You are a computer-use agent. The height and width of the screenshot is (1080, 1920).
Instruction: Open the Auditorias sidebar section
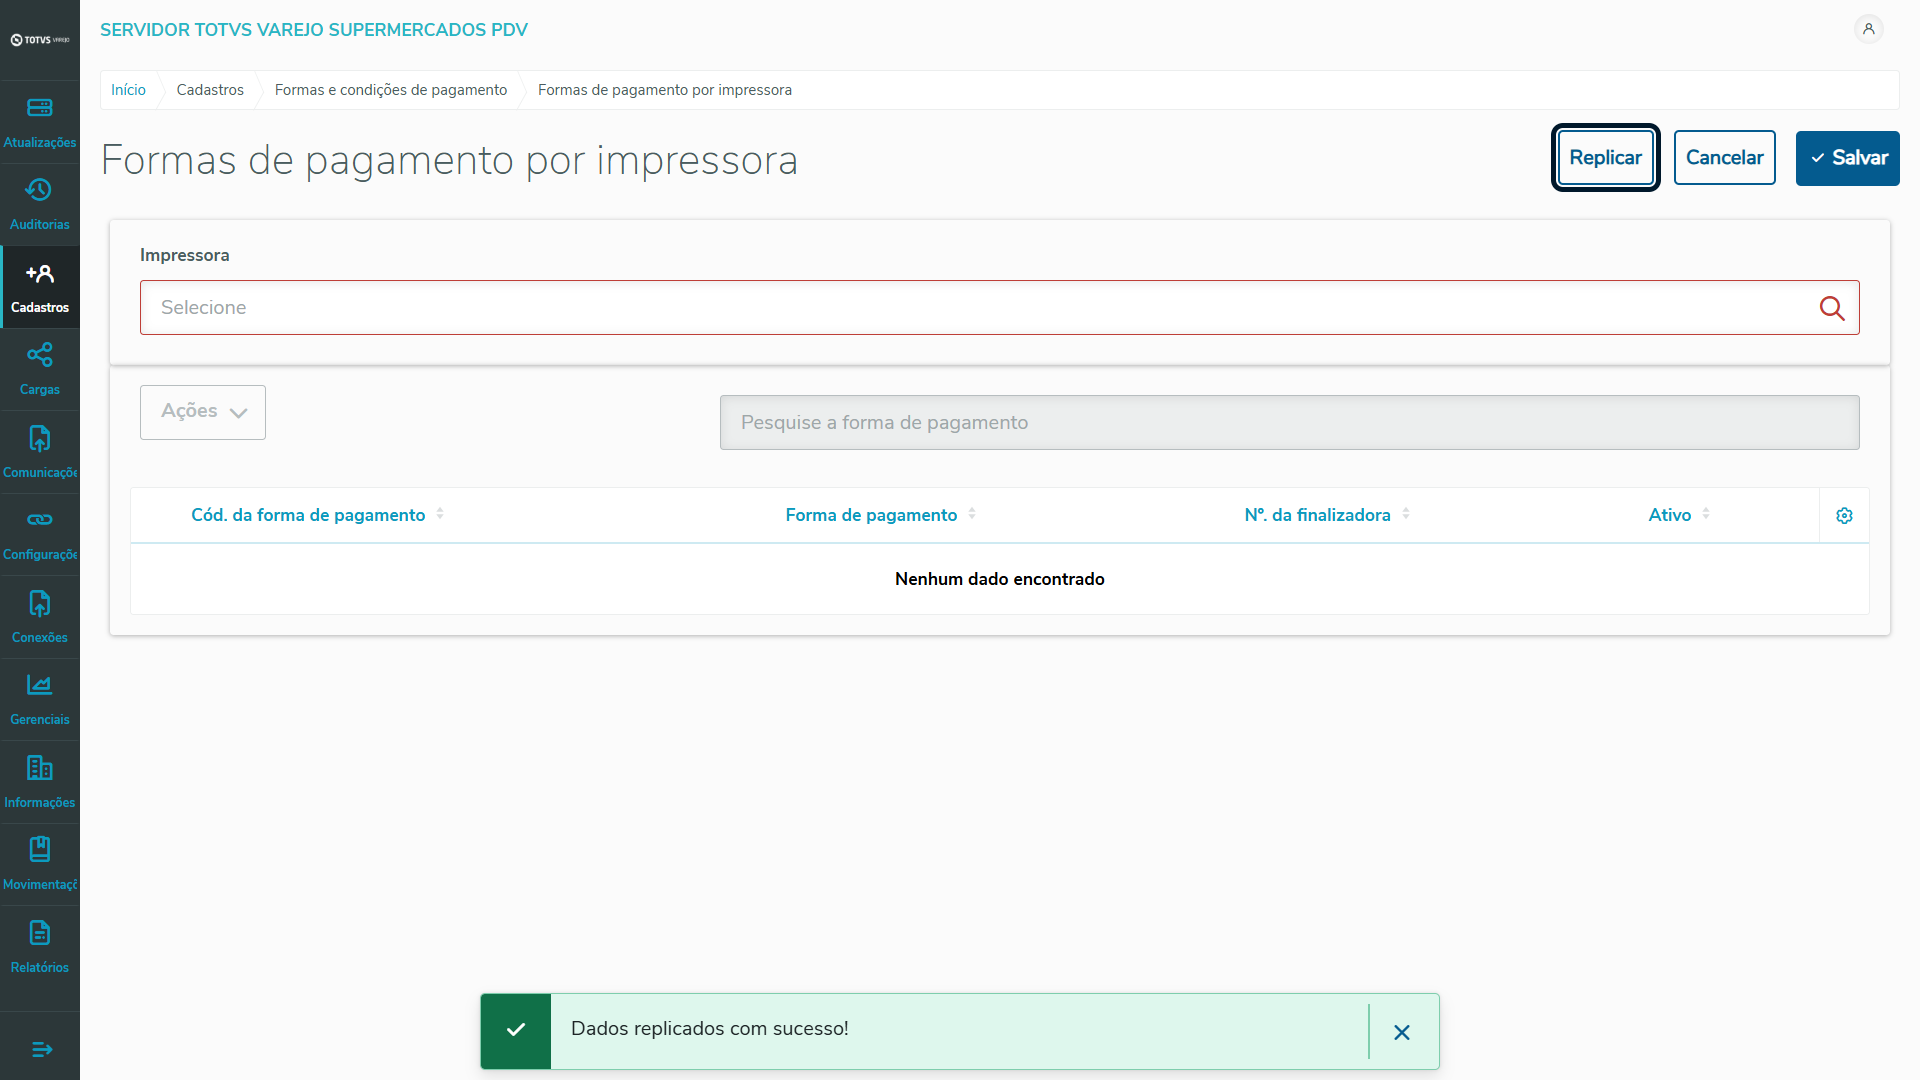pos(40,204)
